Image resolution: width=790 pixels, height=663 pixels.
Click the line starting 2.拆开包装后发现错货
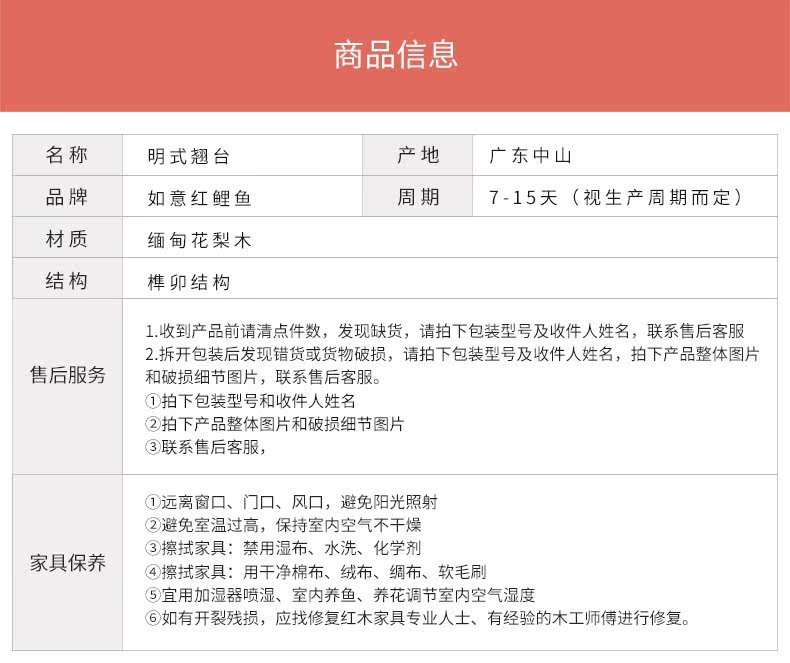(452, 354)
